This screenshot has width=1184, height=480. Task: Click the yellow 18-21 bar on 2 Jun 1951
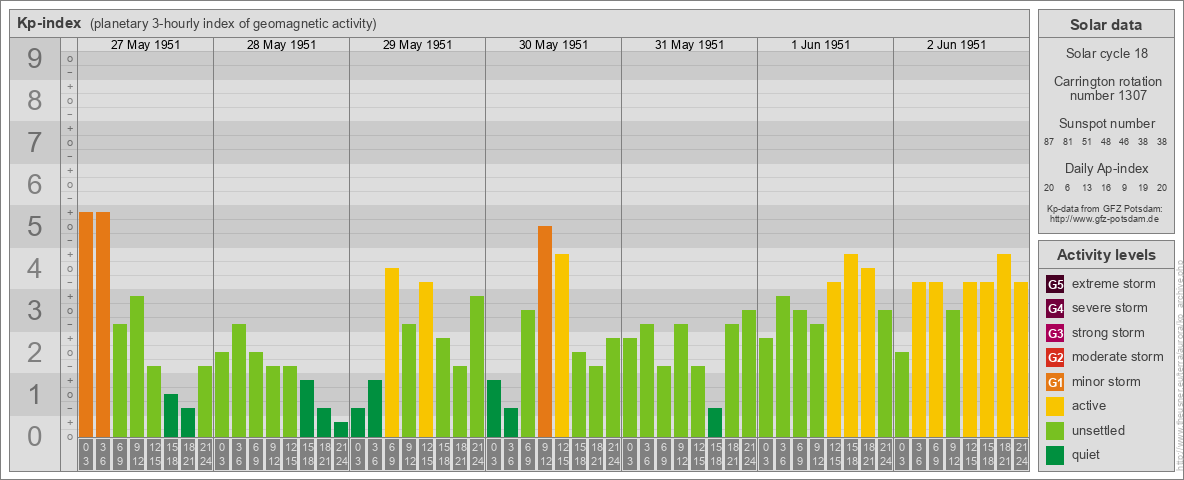pos(1004,346)
